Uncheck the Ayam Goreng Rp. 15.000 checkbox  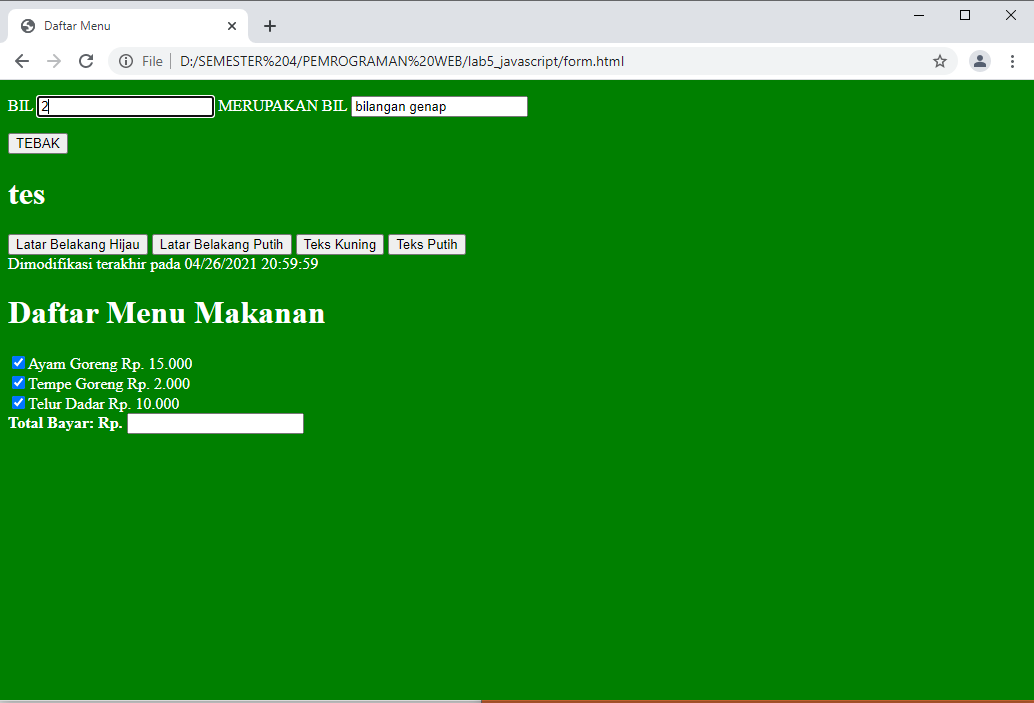point(18,362)
